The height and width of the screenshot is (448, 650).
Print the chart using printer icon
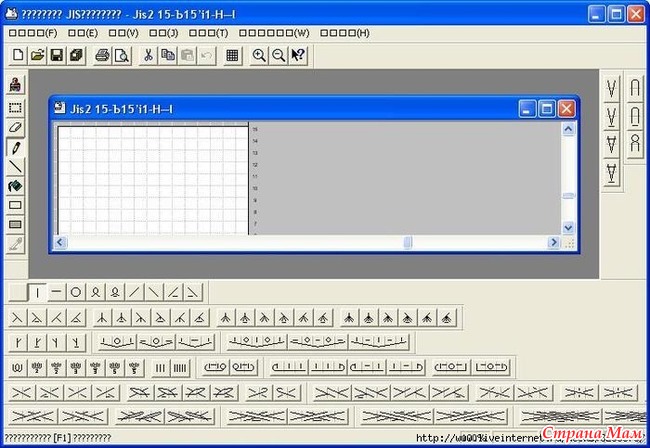click(x=102, y=55)
